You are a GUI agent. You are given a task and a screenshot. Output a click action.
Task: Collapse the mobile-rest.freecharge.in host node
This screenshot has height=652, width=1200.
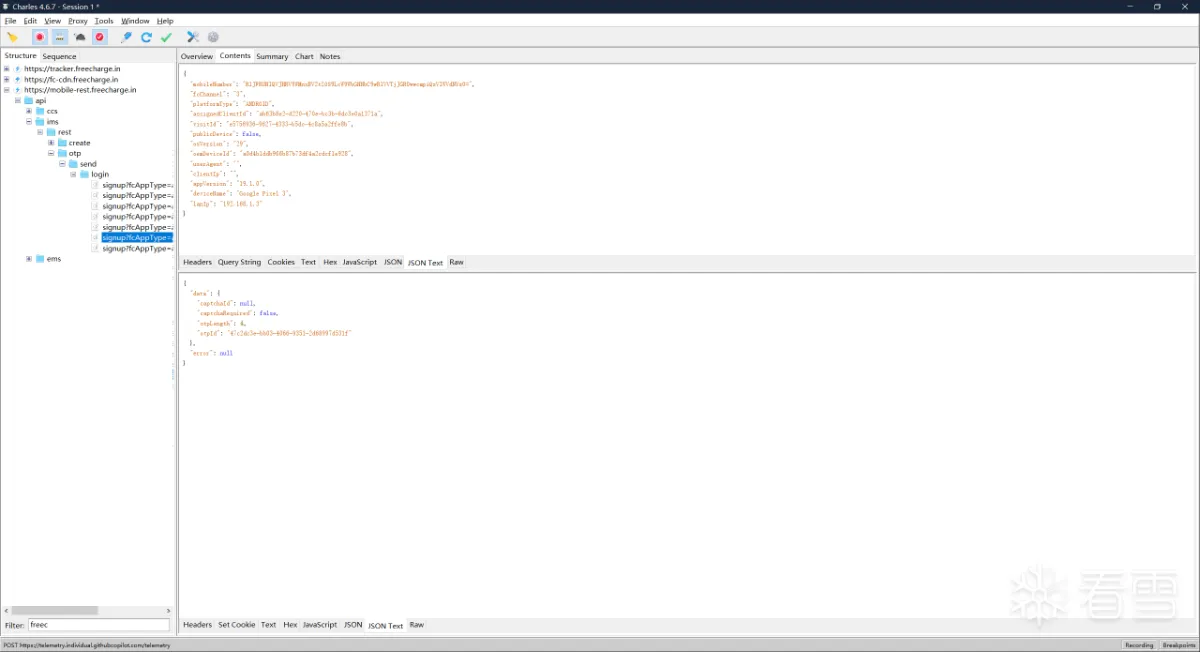[x=6, y=90]
